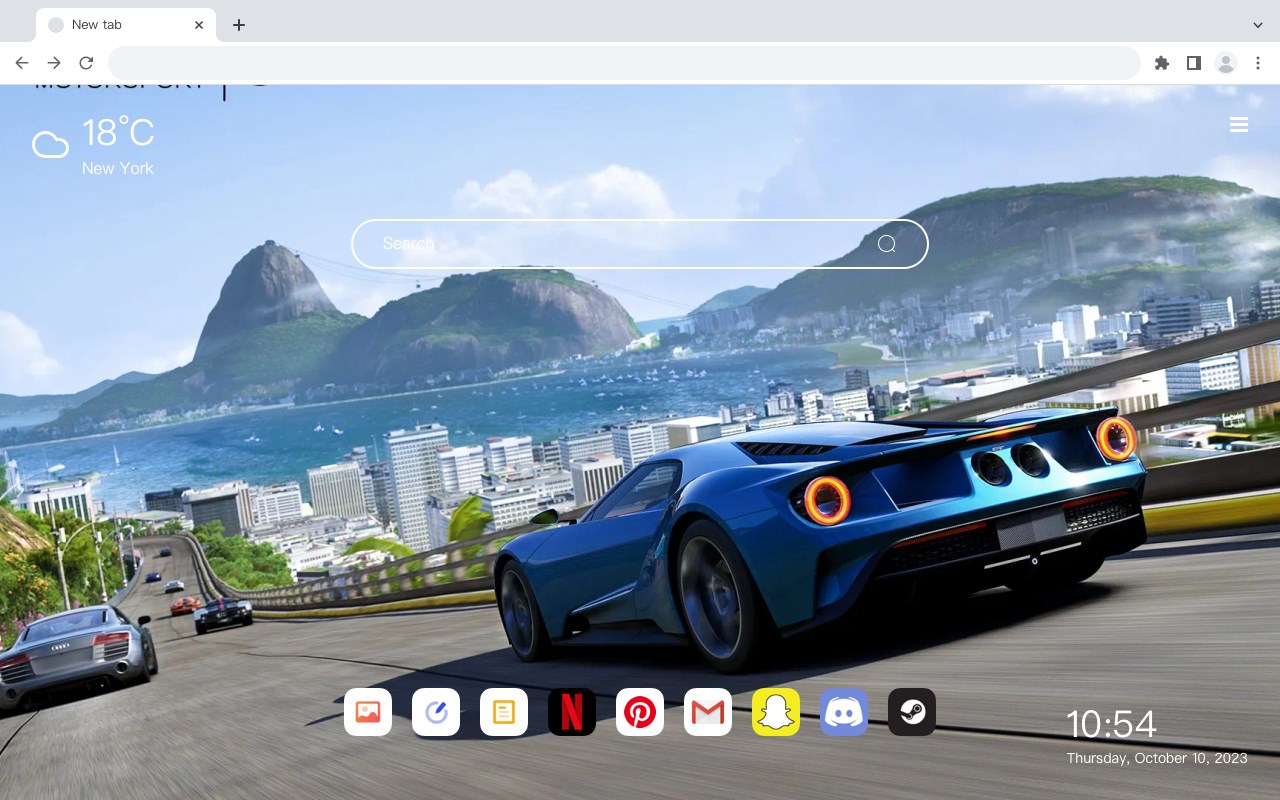The image size is (1280, 800).
Task: Open the Discord shortcut
Action: (x=844, y=712)
